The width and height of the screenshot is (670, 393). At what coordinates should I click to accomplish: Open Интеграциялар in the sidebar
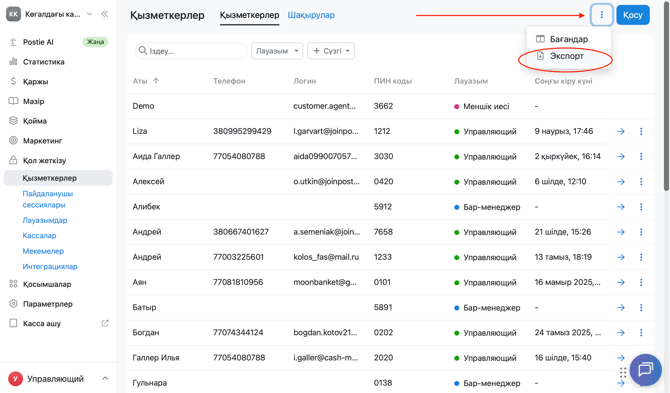(x=50, y=266)
